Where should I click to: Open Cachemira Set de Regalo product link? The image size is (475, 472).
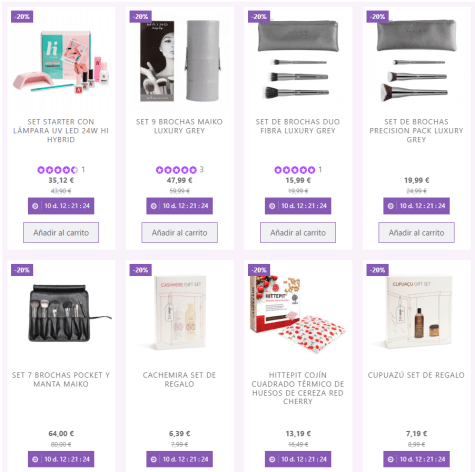click(179, 379)
